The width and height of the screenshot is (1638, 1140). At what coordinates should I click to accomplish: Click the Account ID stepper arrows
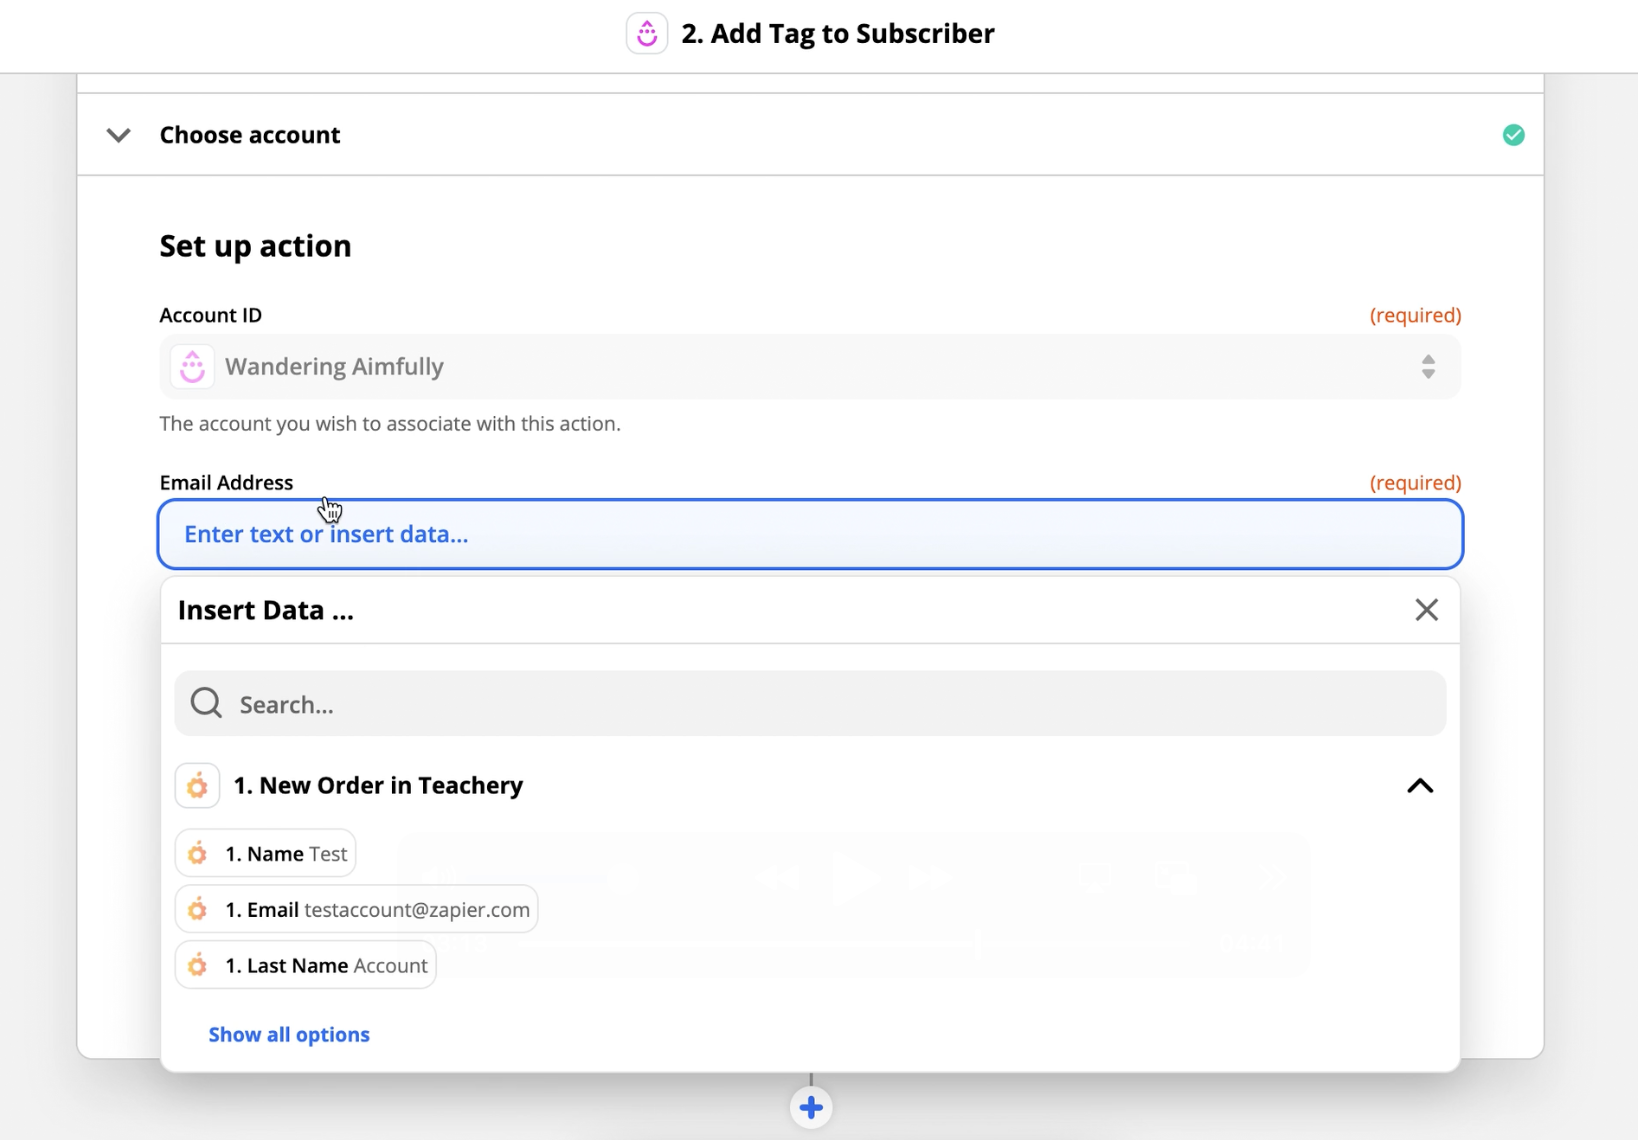[x=1428, y=367]
